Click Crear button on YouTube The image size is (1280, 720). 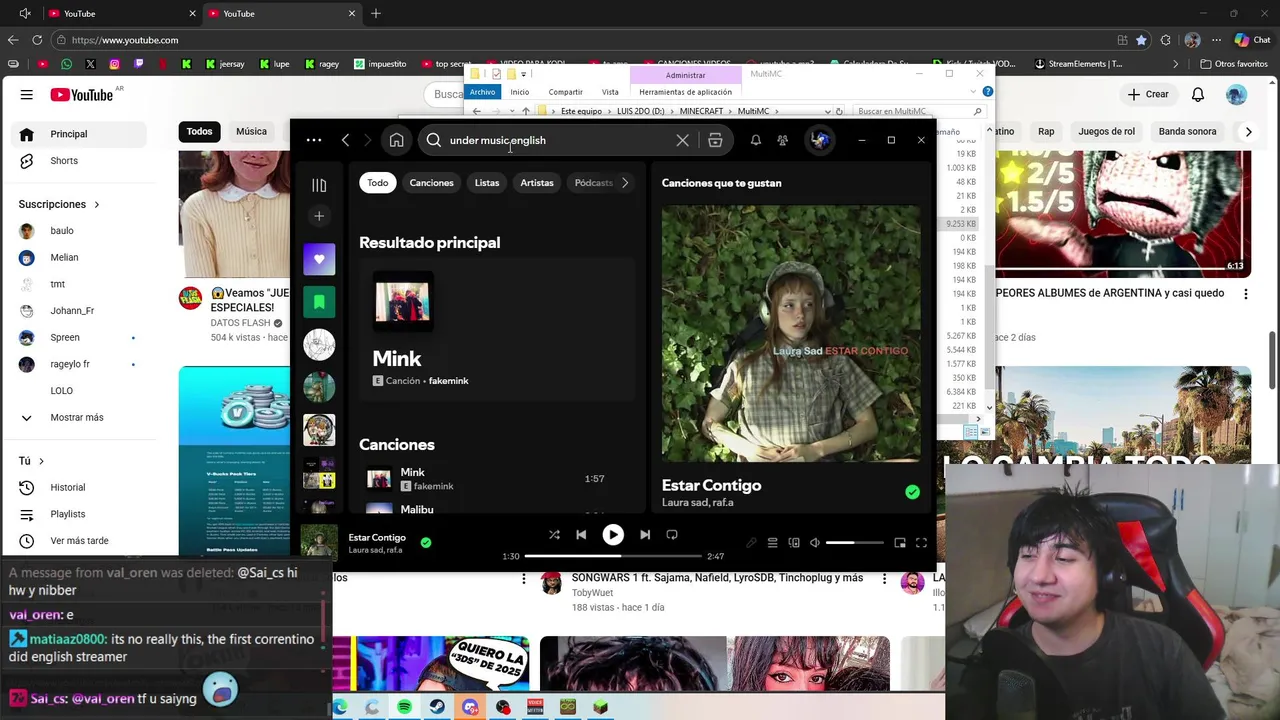[x=1147, y=94]
